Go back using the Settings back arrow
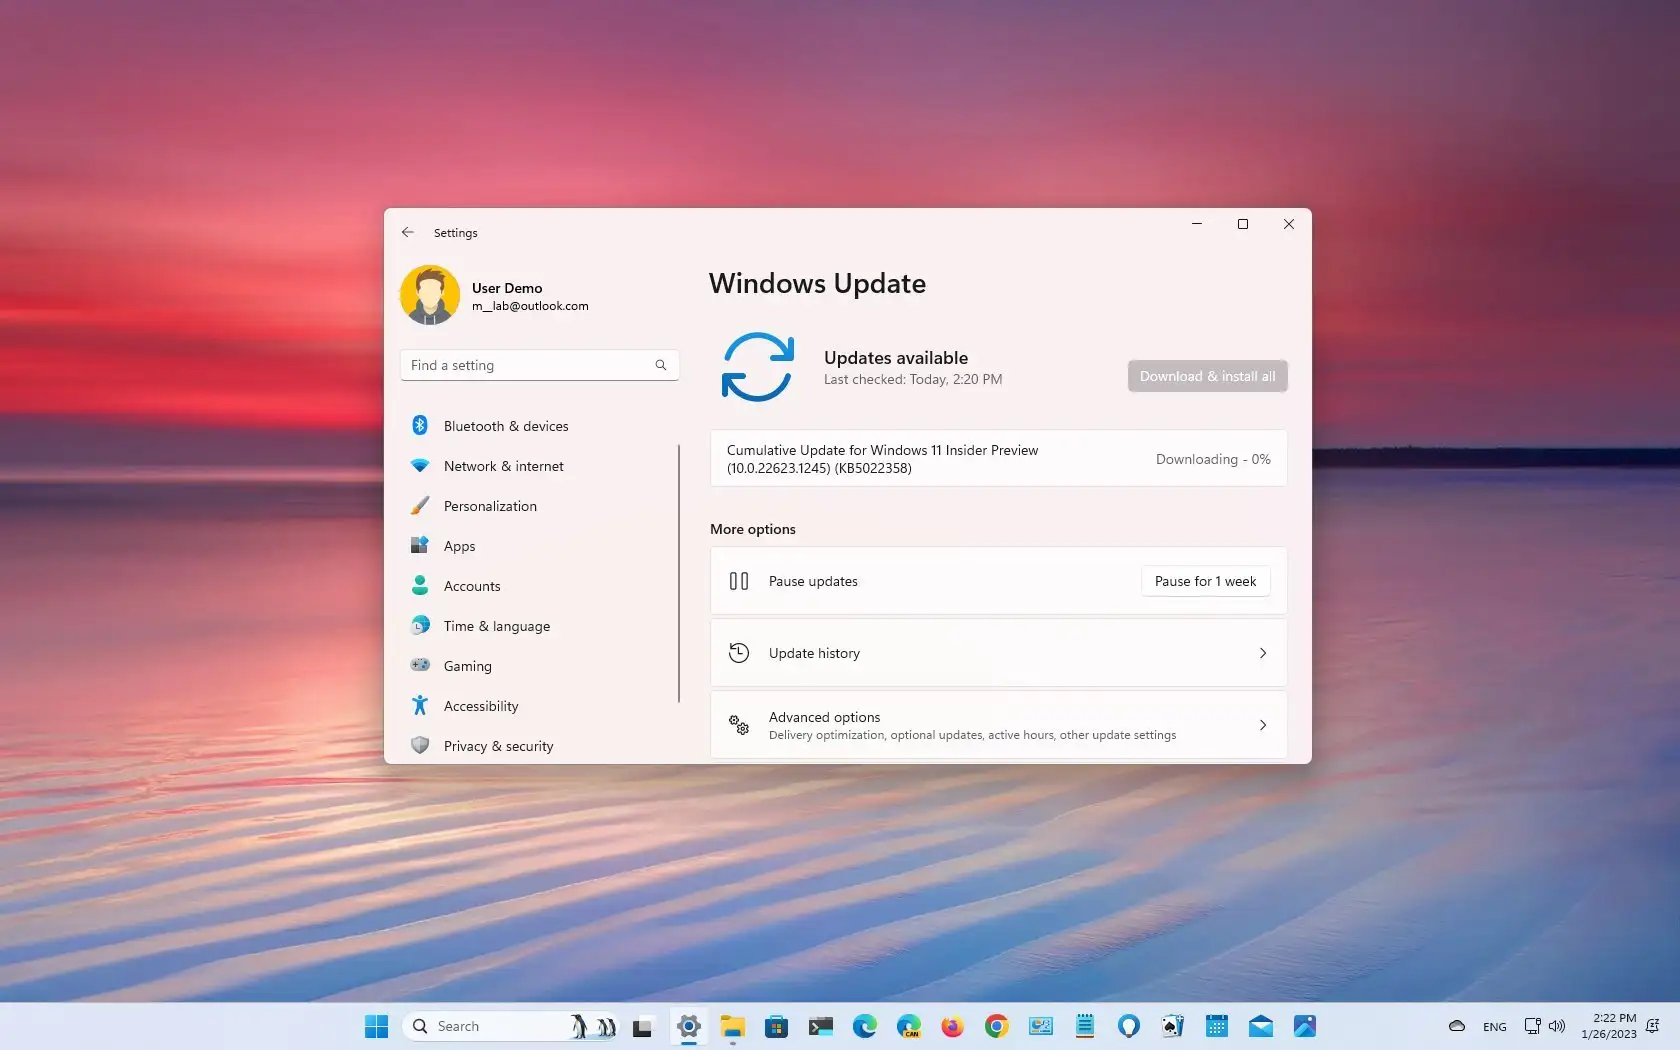The width and height of the screenshot is (1680, 1050). pyautogui.click(x=408, y=232)
